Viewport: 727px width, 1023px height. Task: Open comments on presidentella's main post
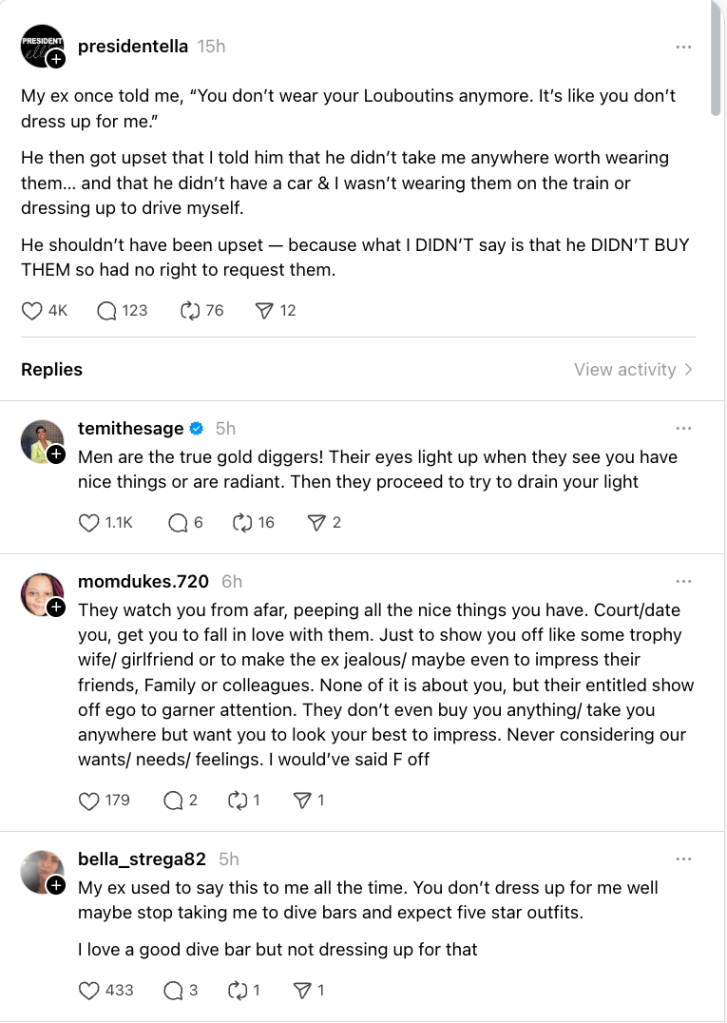107,311
